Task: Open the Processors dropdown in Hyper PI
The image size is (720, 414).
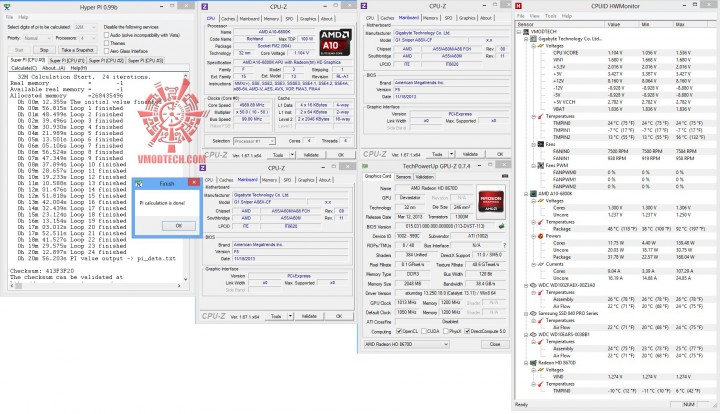Action: [87, 38]
